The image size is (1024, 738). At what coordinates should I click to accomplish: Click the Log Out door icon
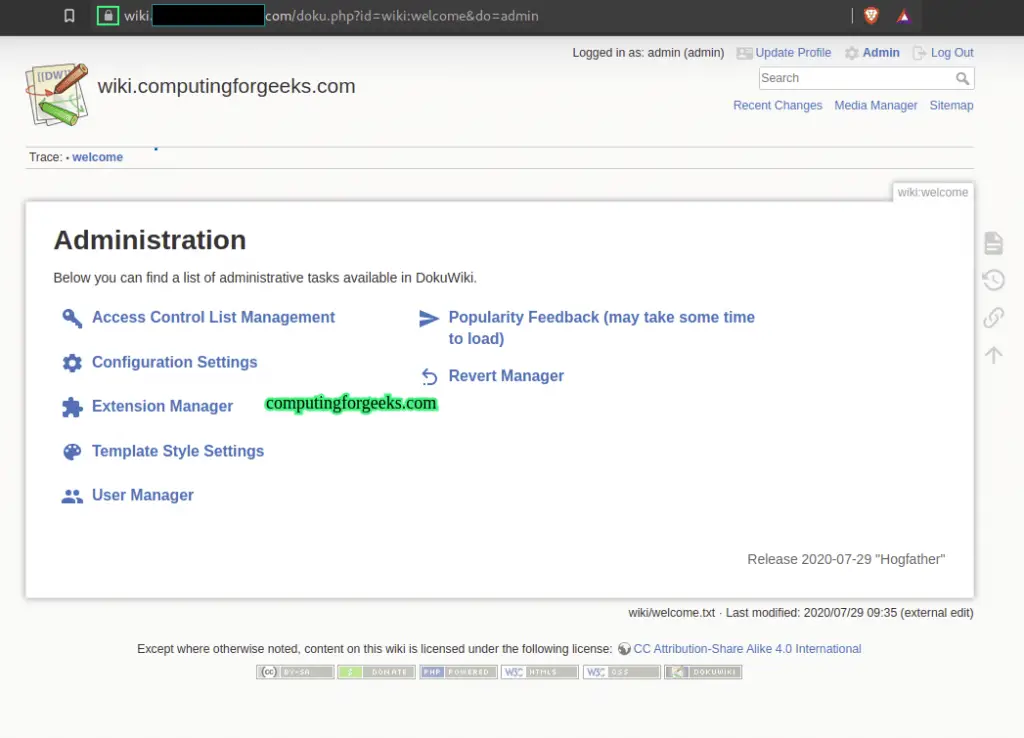[x=920, y=53]
